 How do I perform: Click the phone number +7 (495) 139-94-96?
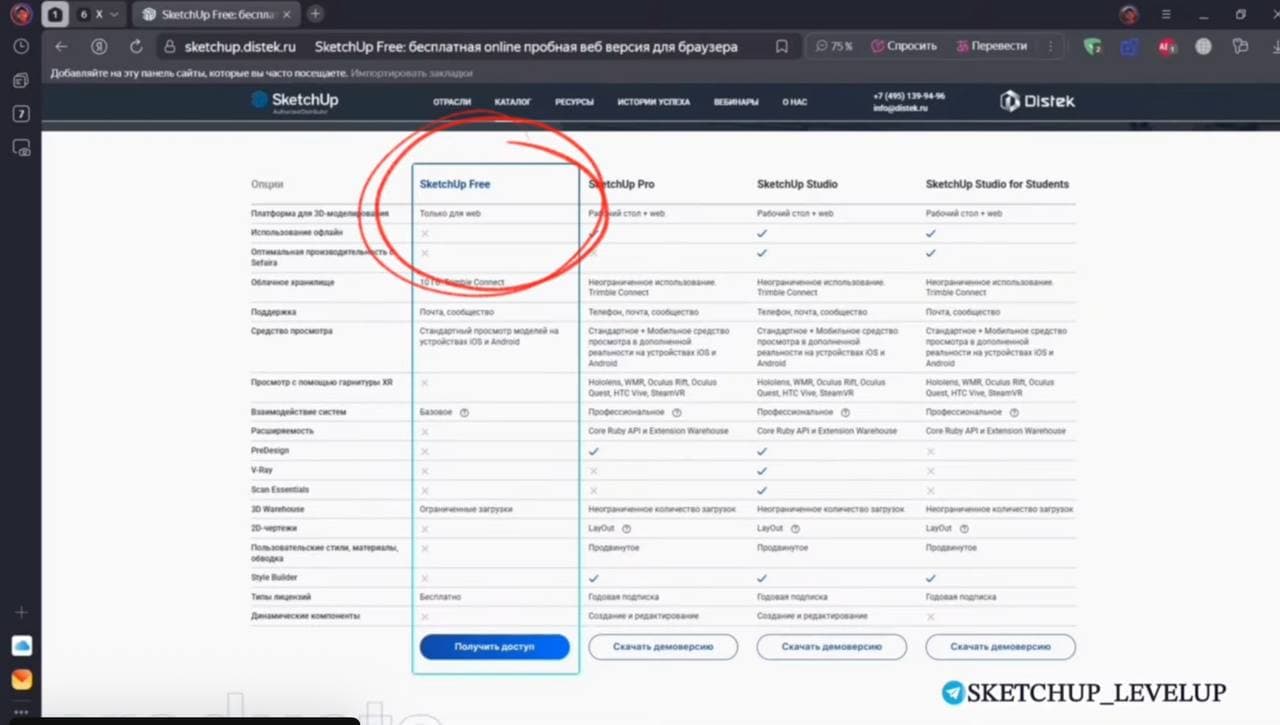coord(909,96)
